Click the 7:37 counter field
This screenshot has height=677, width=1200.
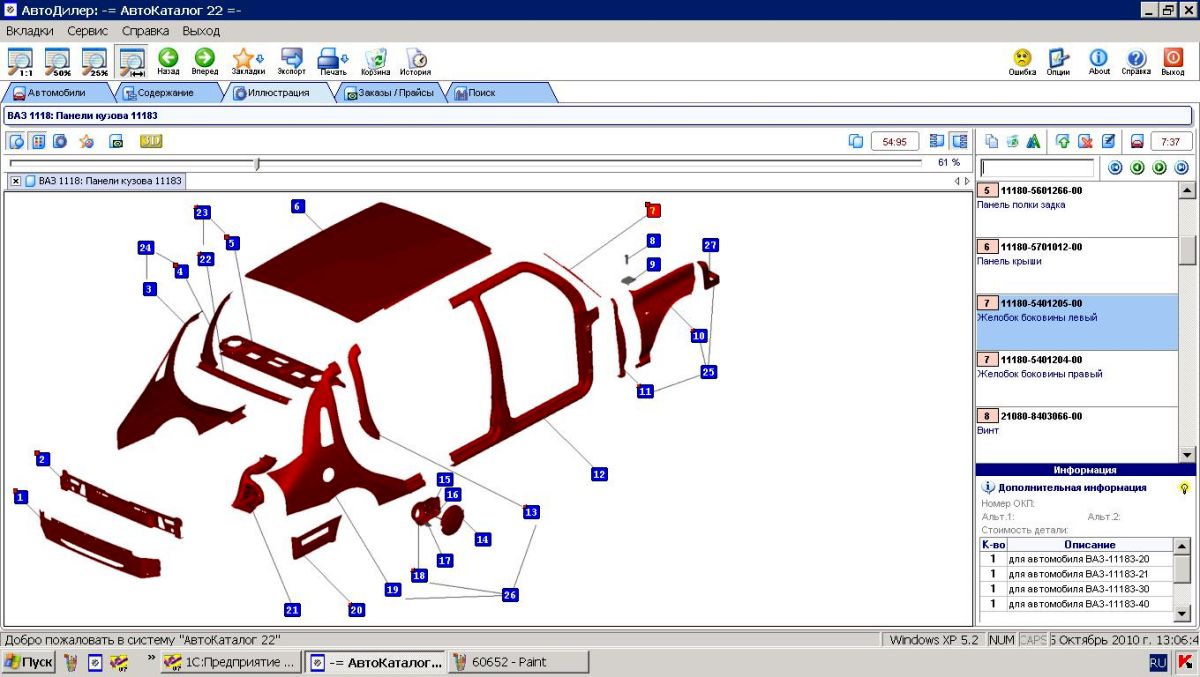click(1171, 141)
